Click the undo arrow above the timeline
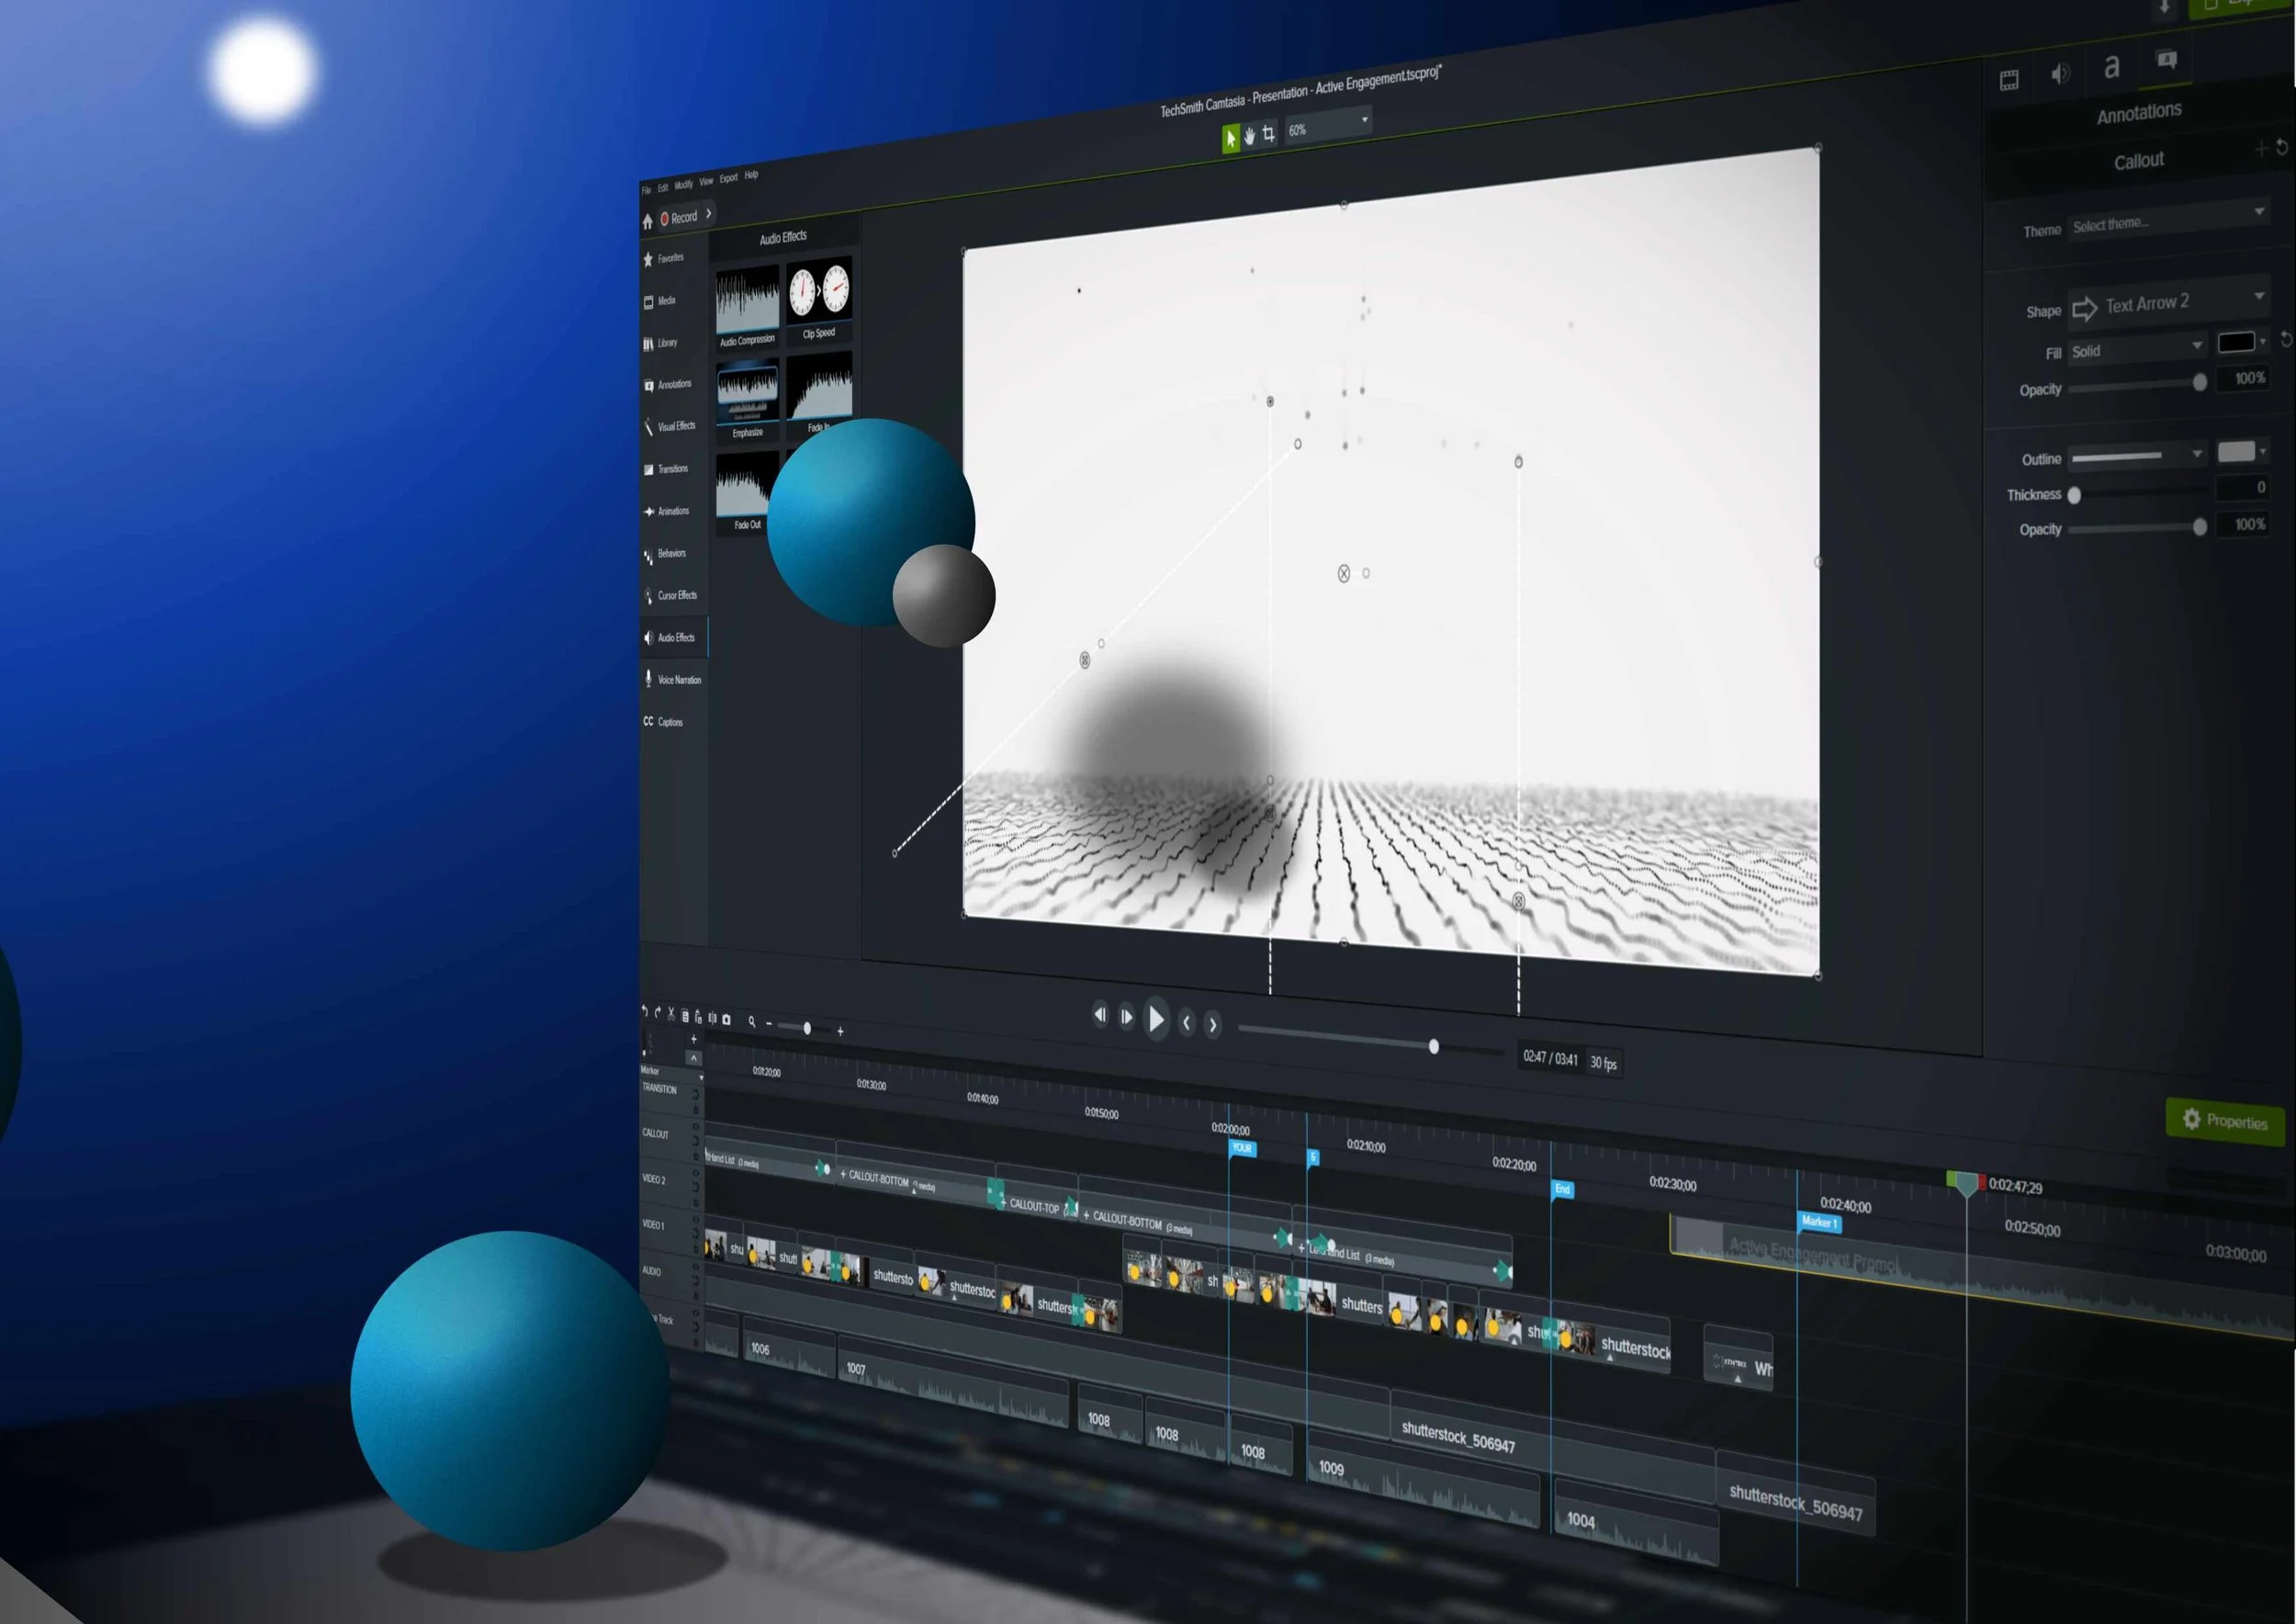The height and width of the screenshot is (1624, 2296). pos(644,1012)
